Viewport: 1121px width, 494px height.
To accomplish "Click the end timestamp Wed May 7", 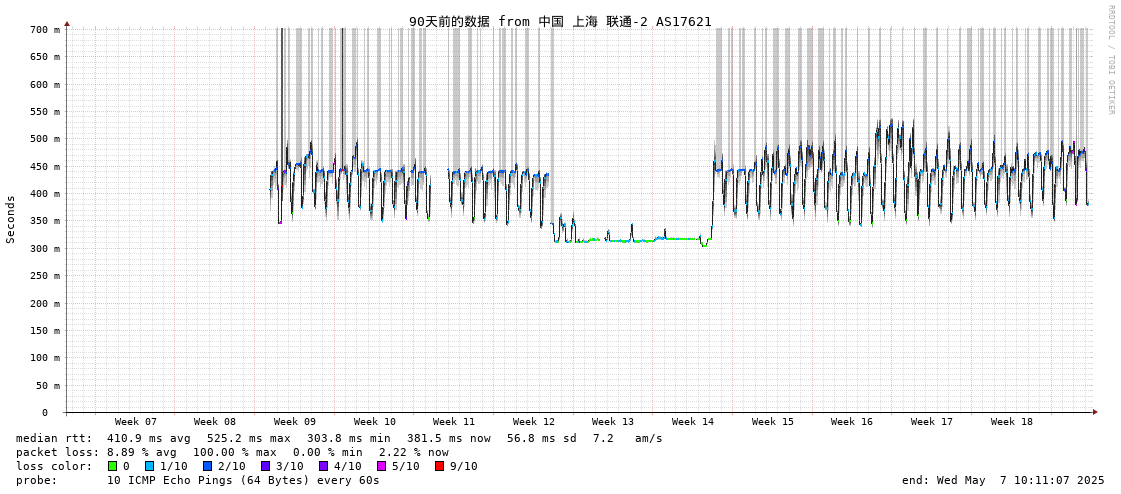I will [1003, 480].
